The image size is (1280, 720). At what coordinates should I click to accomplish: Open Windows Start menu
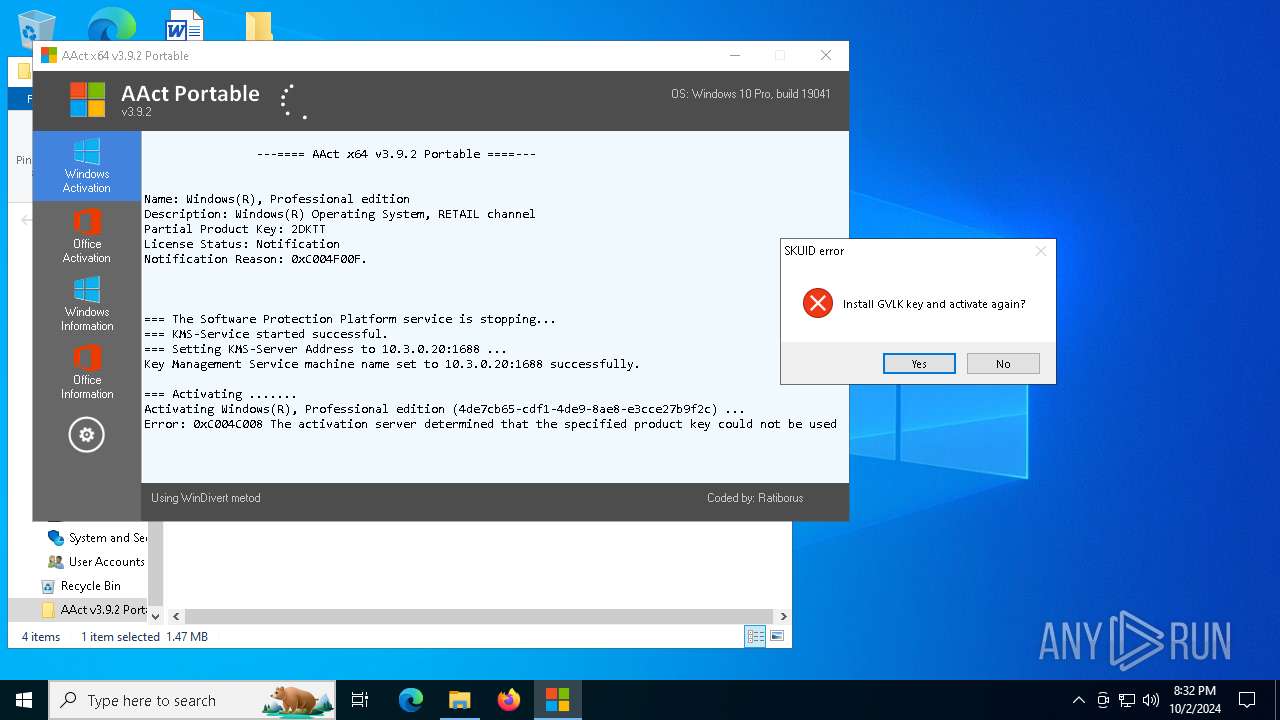tap(24, 700)
